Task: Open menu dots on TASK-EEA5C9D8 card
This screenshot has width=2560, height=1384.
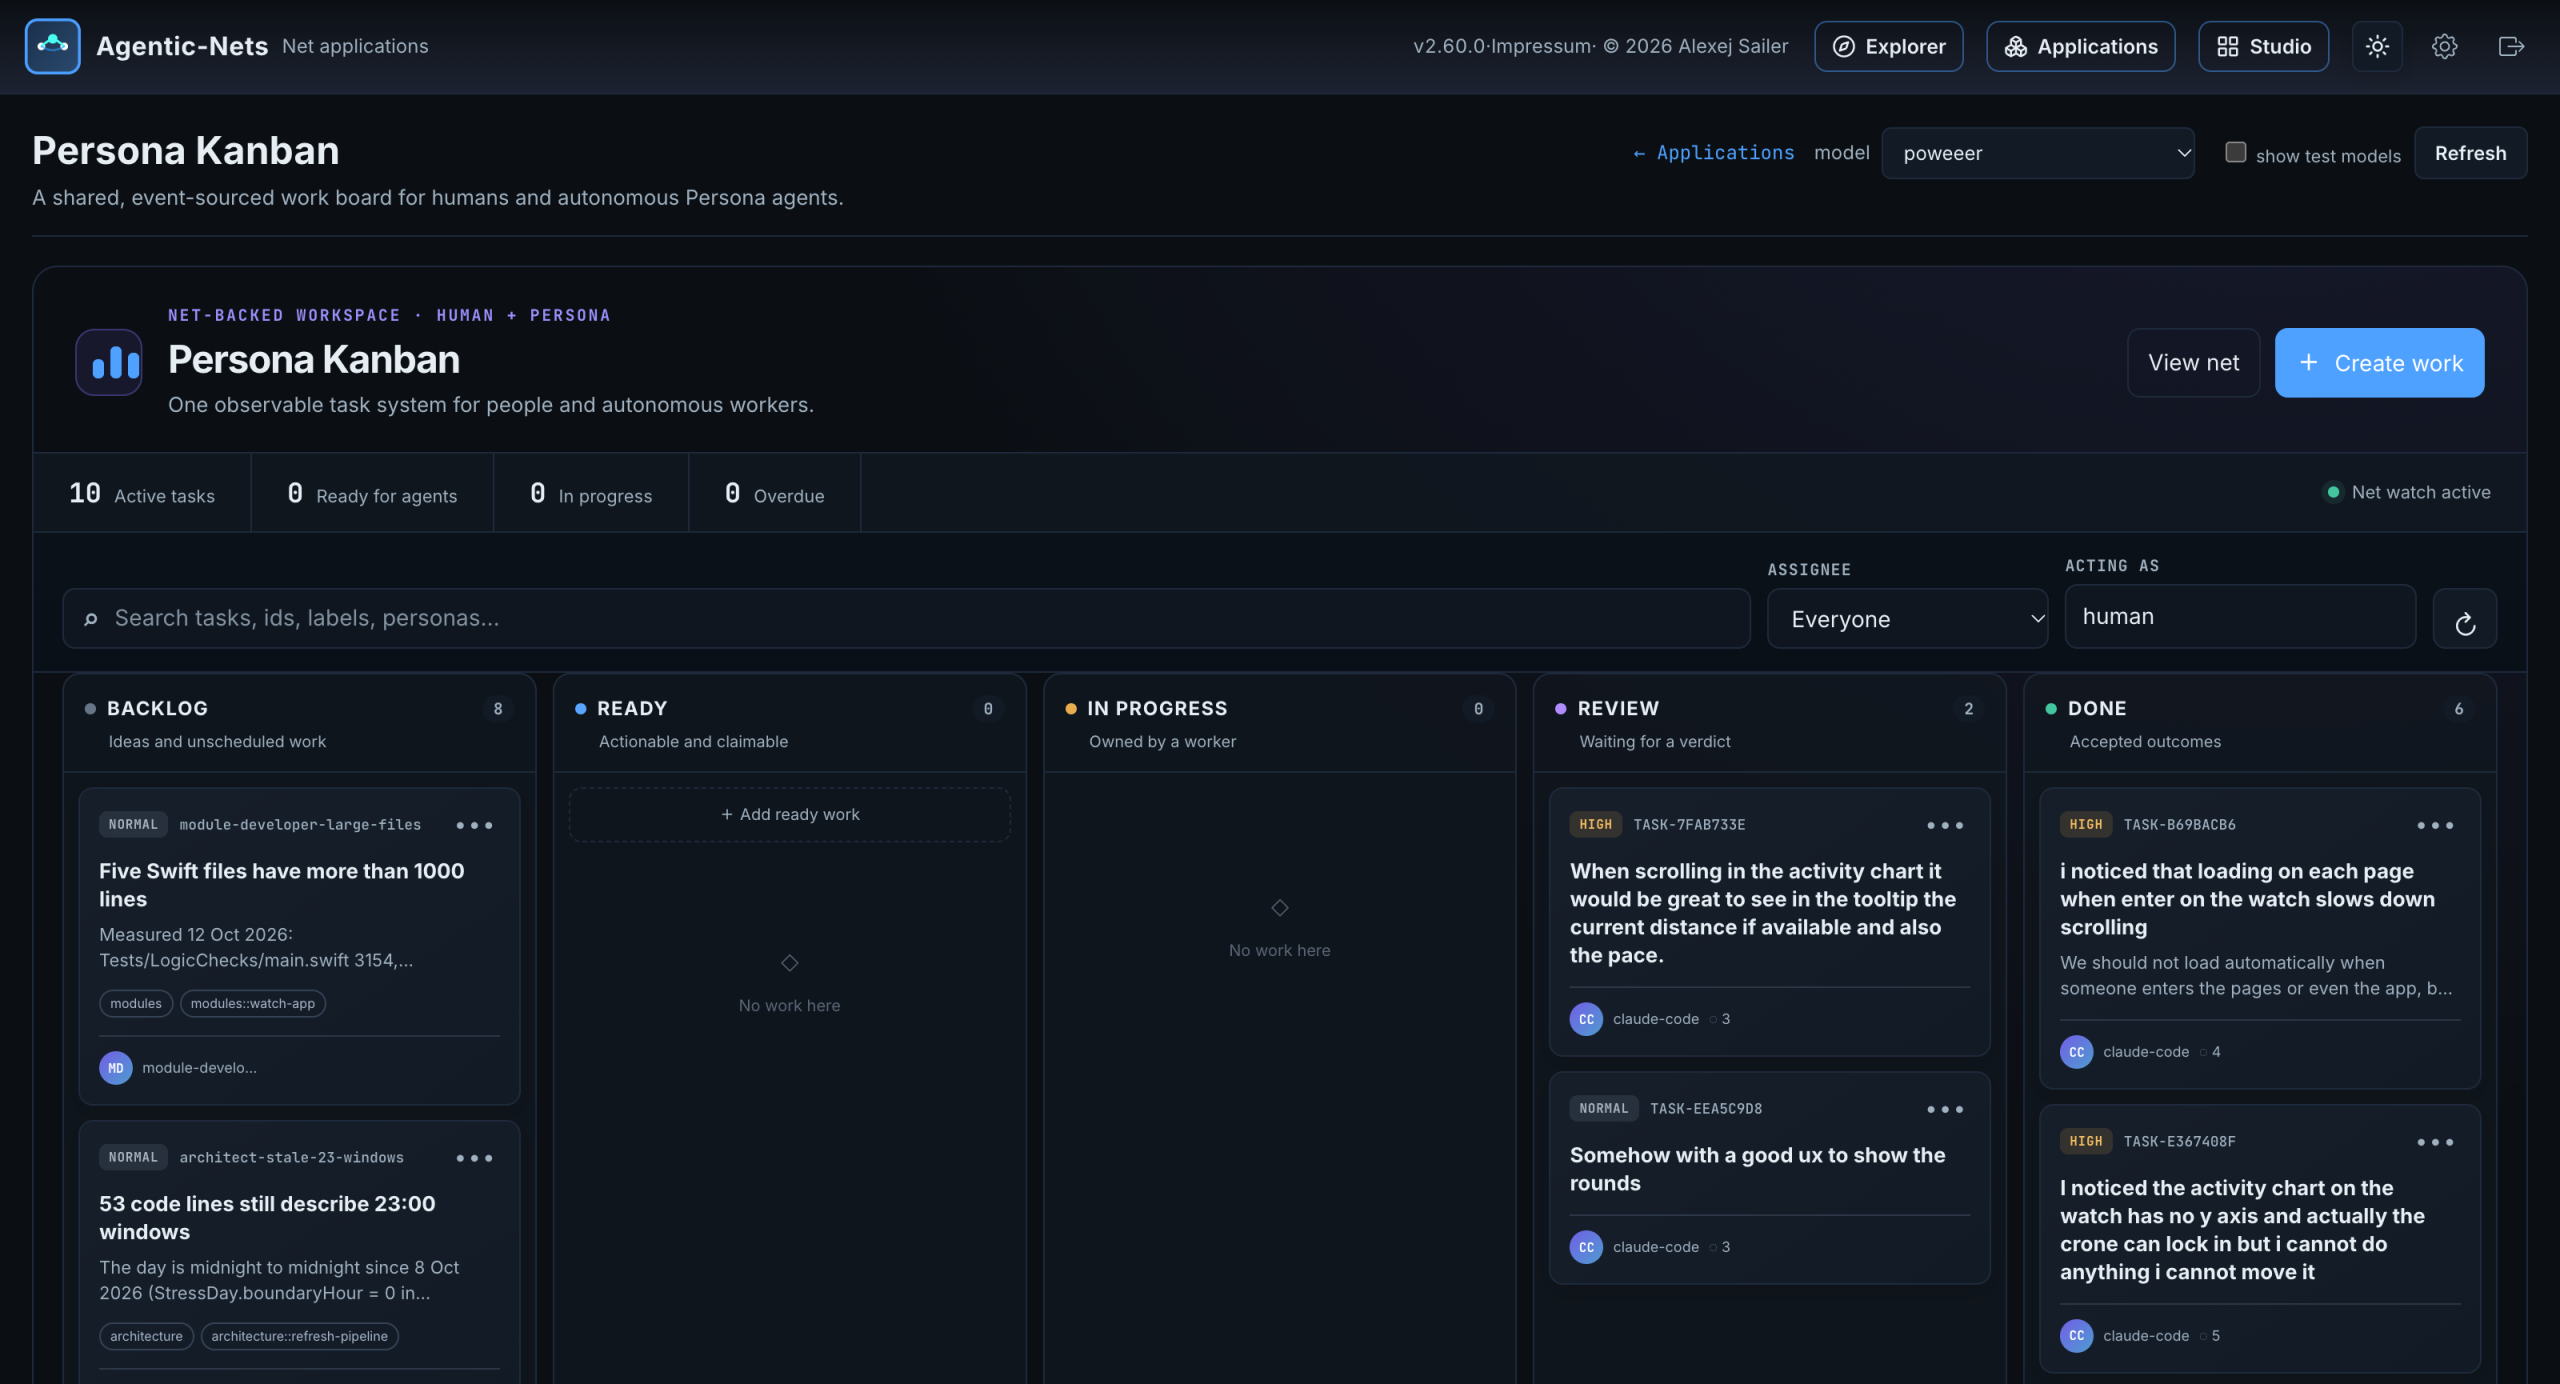Action: pyautogui.click(x=1945, y=1109)
